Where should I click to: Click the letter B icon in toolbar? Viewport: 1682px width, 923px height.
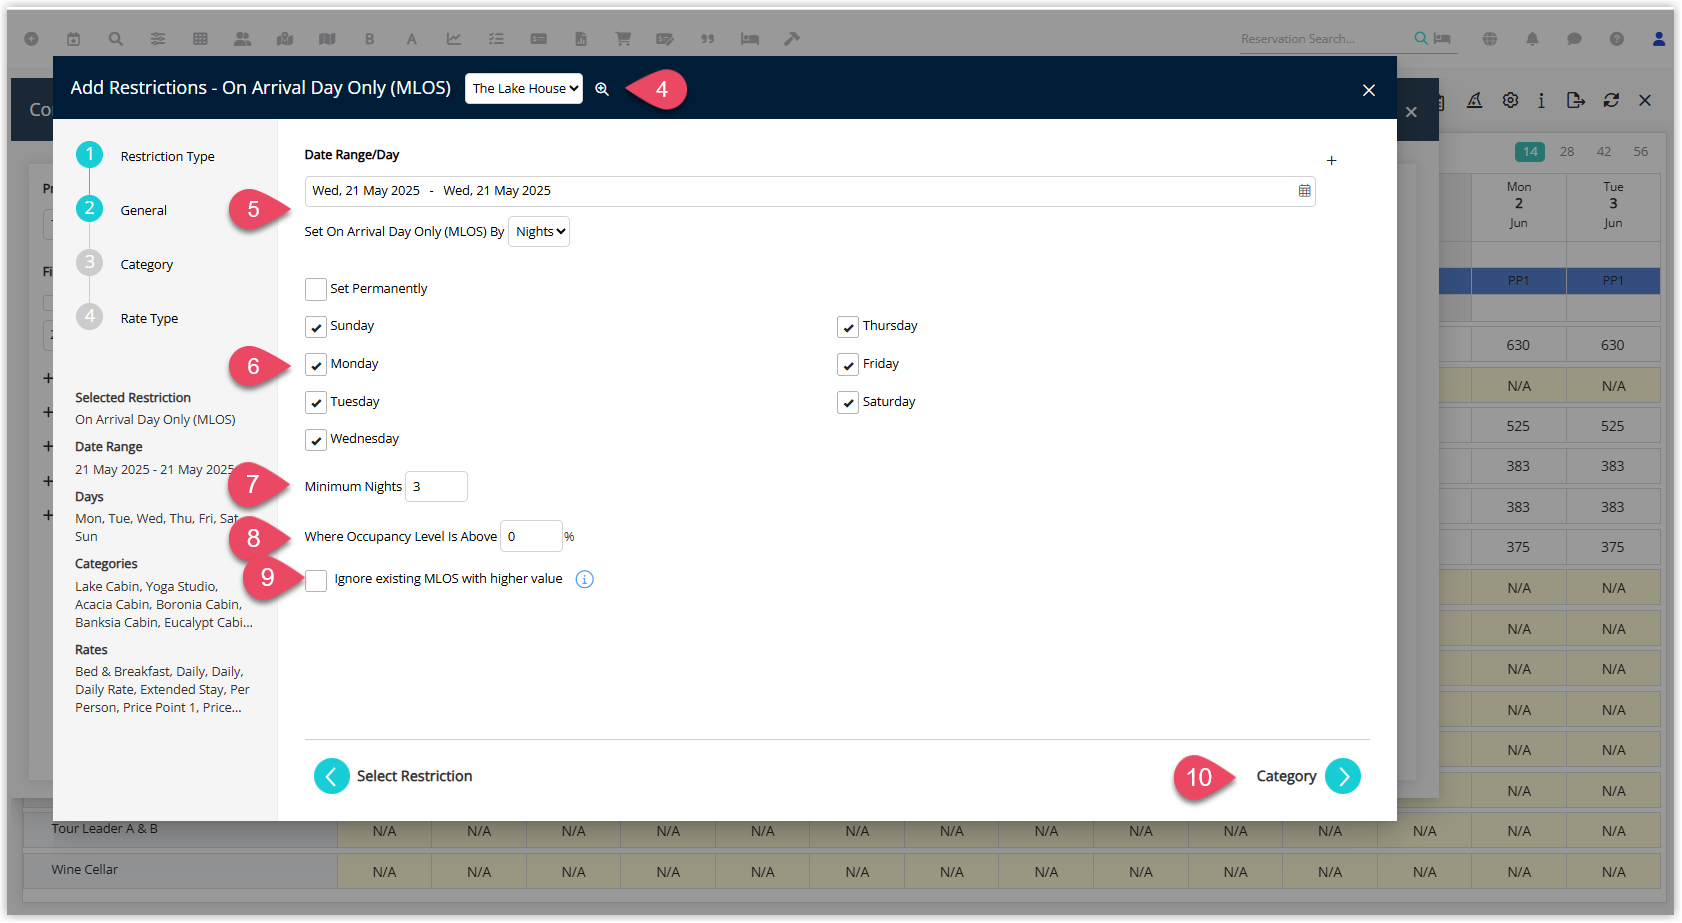pyautogui.click(x=369, y=39)
